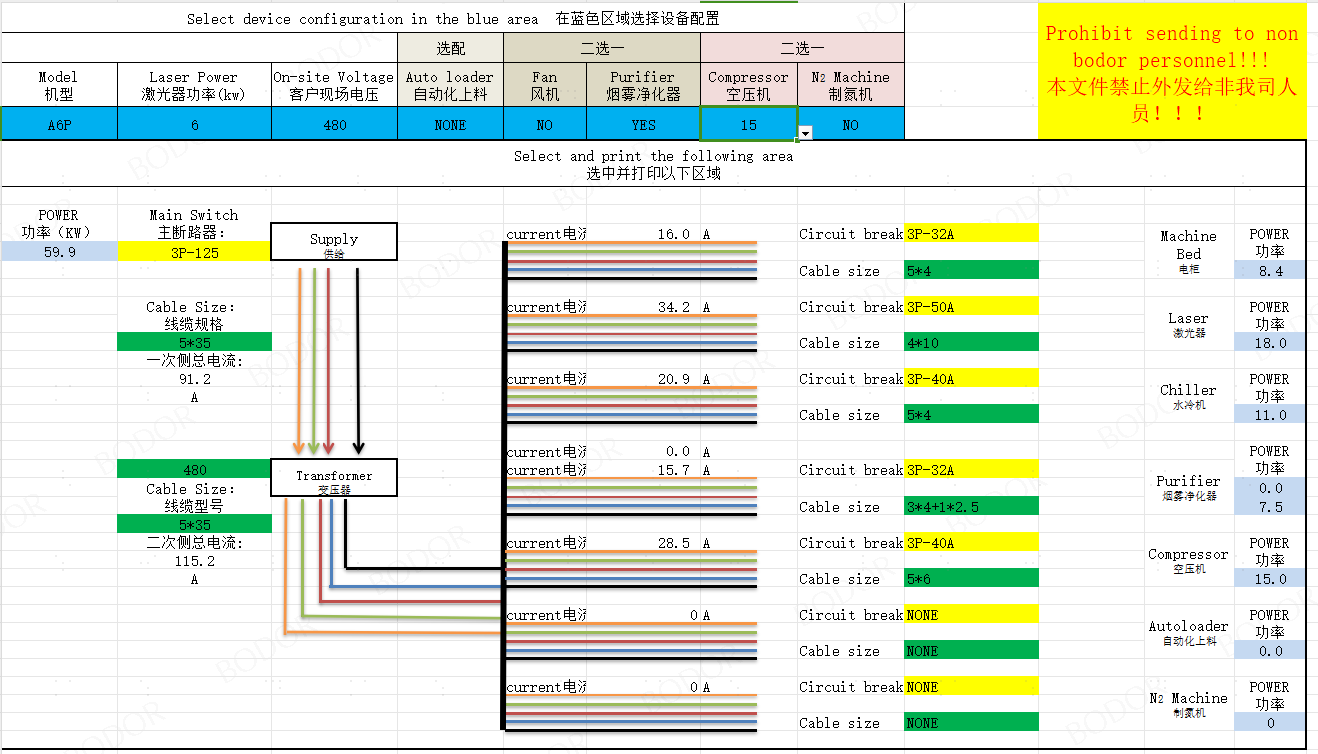Click the 3P-50A circuit breaker cell
This screenshot has height=754, width=1318.
[971, 307]
